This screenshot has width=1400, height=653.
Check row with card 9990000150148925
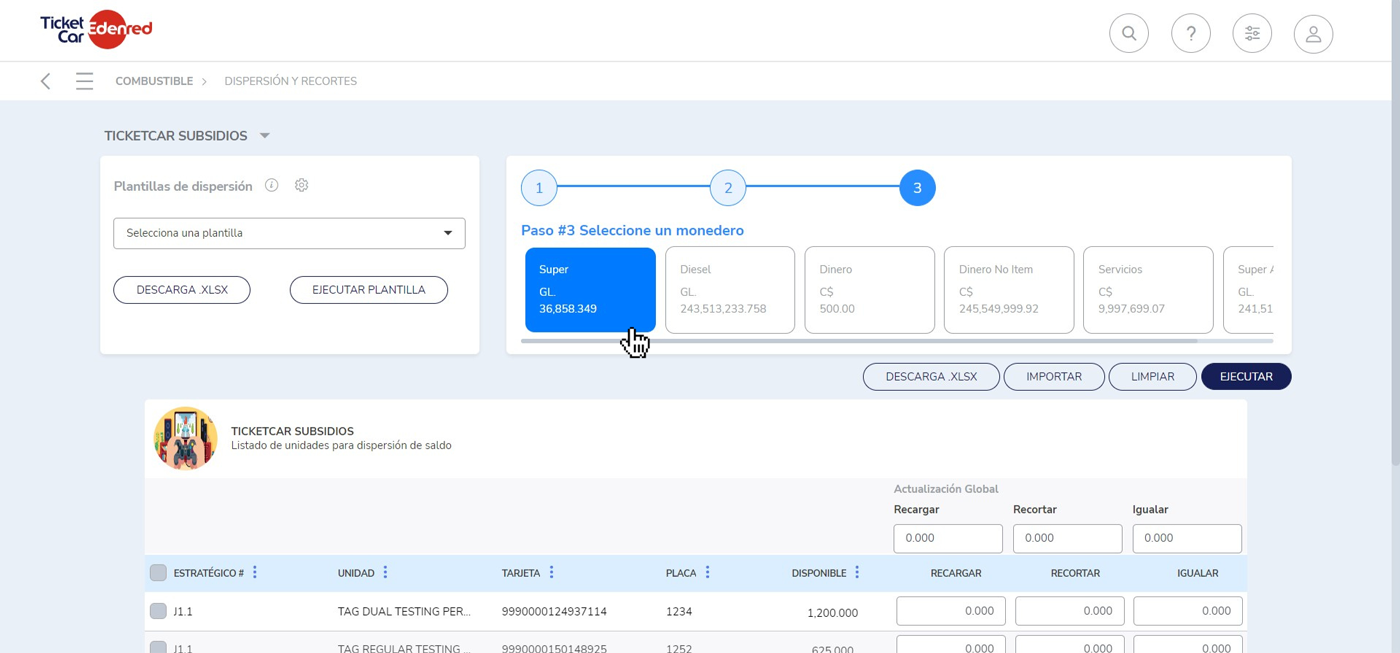158,647
